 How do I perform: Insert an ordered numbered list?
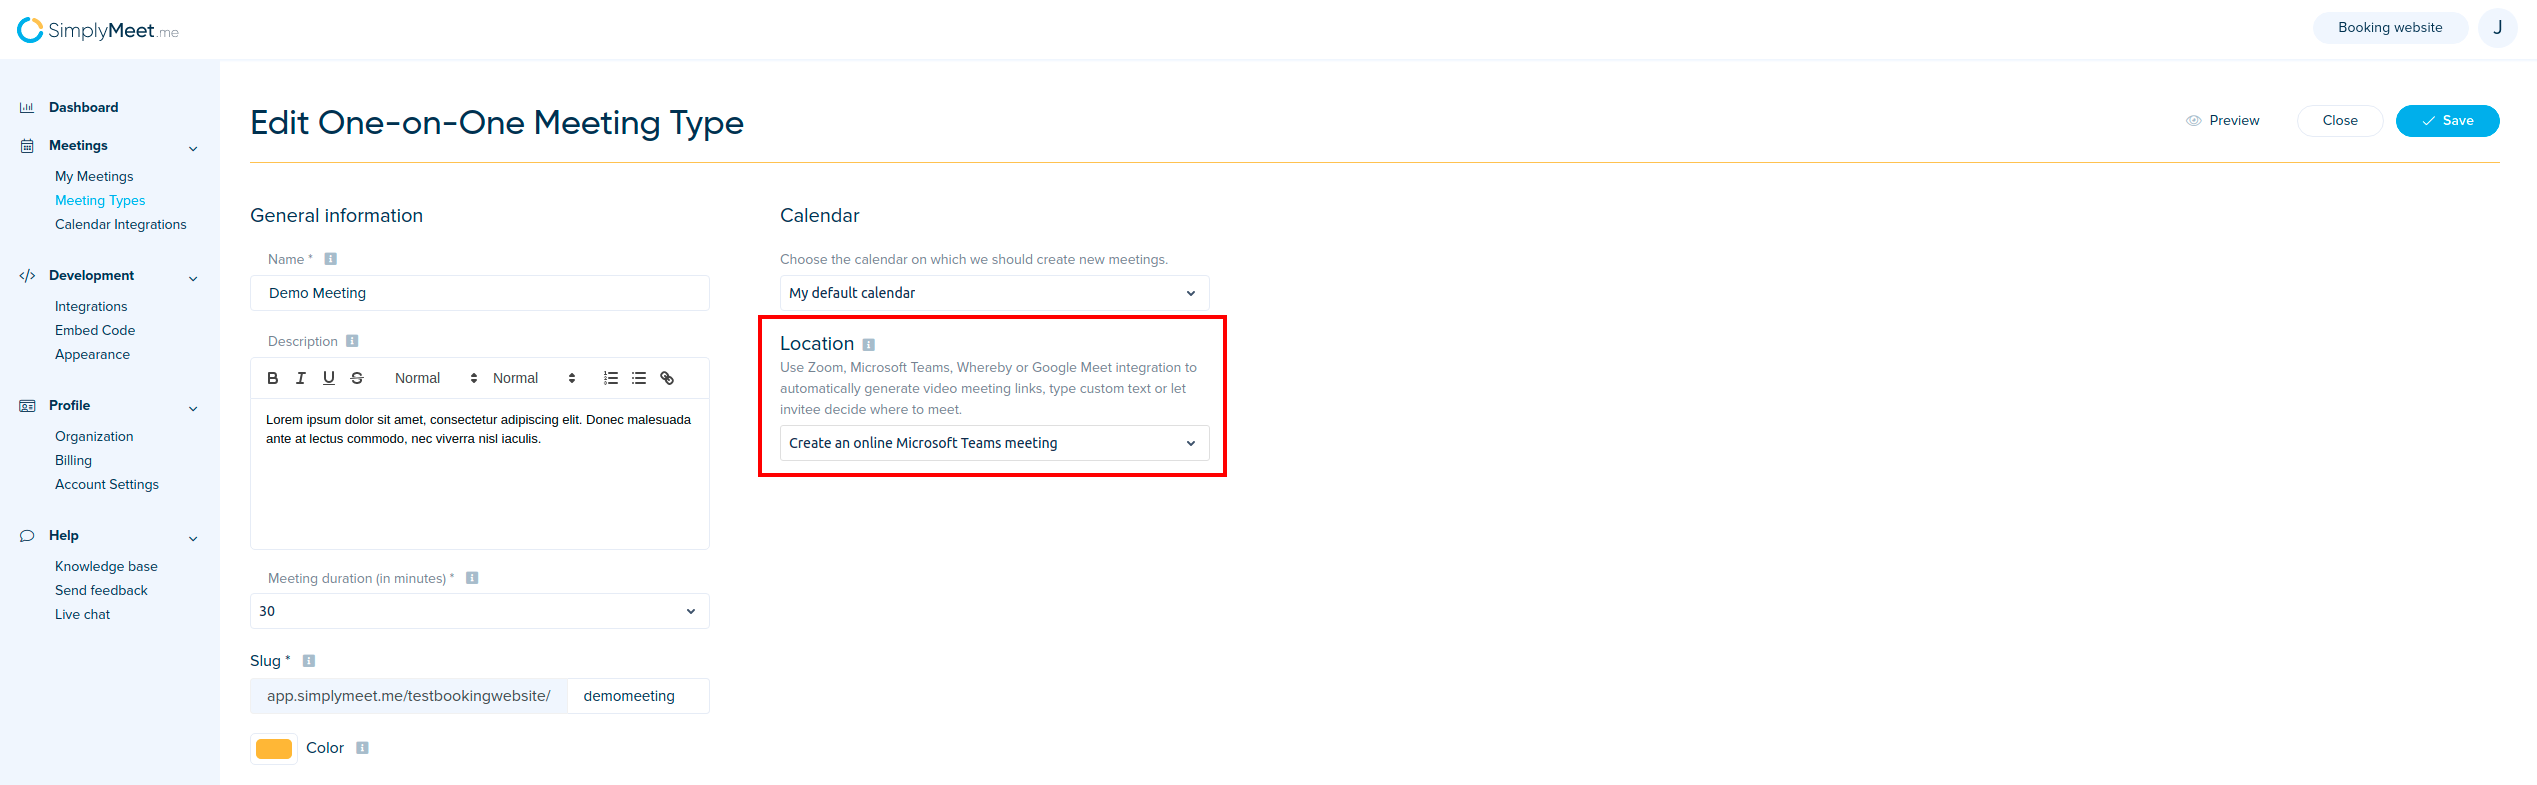(610, 378)
